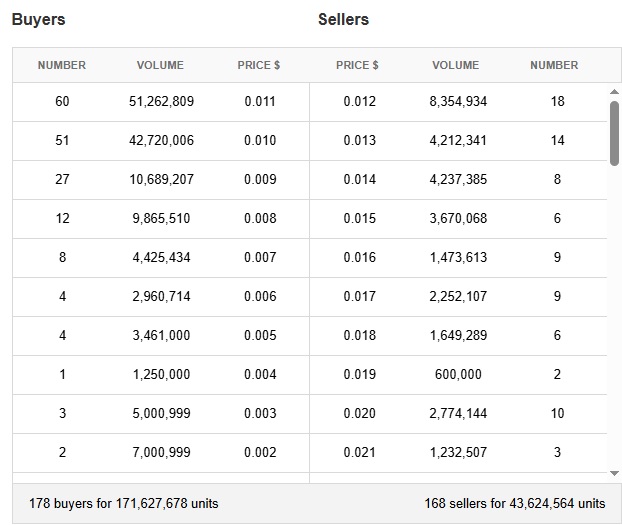
Task: Select seller volume 4,237,385
Action: click(458, 179)
